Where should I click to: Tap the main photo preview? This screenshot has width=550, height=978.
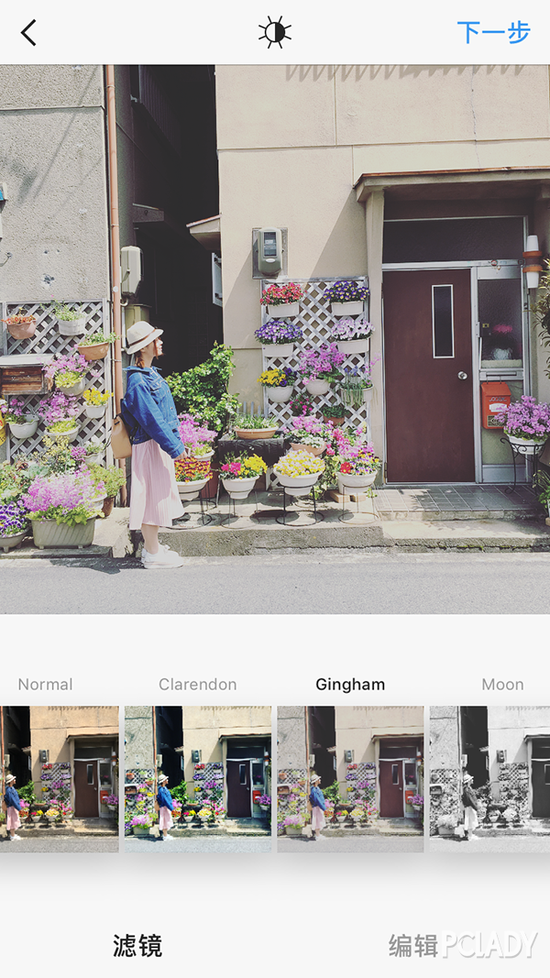(275, 339)
